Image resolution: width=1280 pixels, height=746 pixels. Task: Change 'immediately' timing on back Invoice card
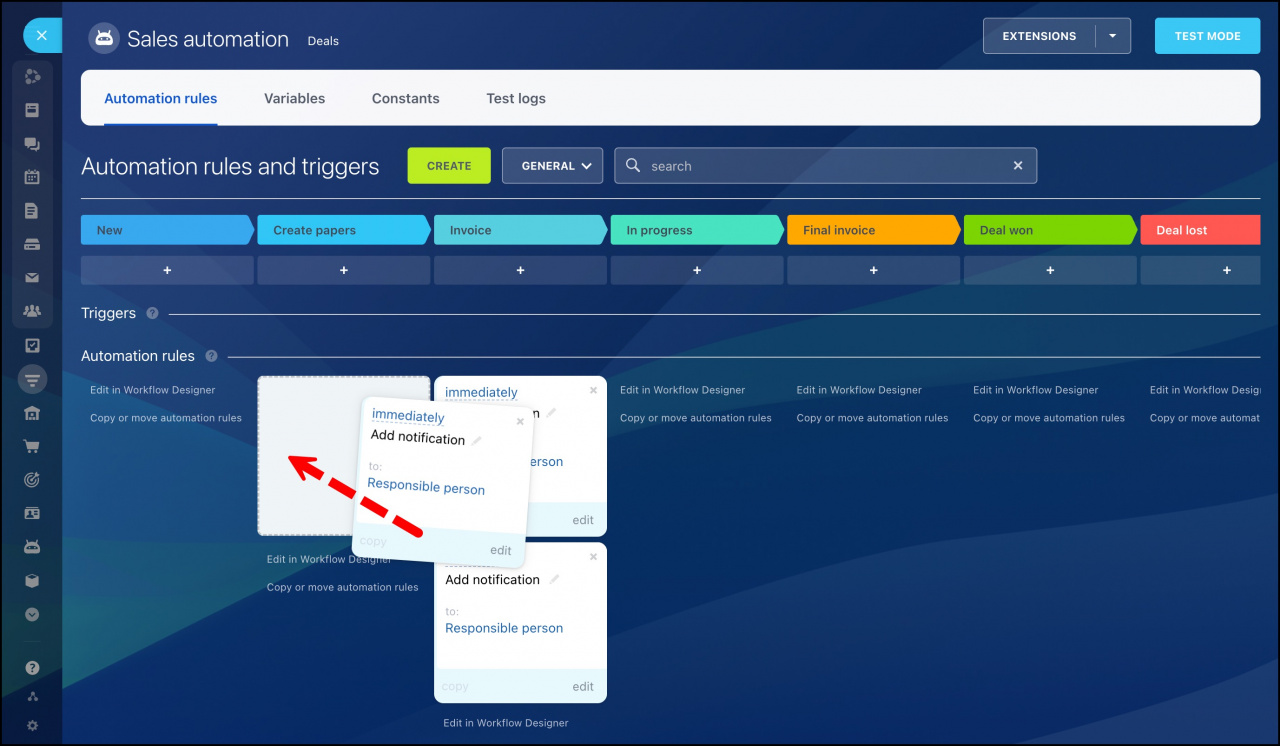(481, 393)
